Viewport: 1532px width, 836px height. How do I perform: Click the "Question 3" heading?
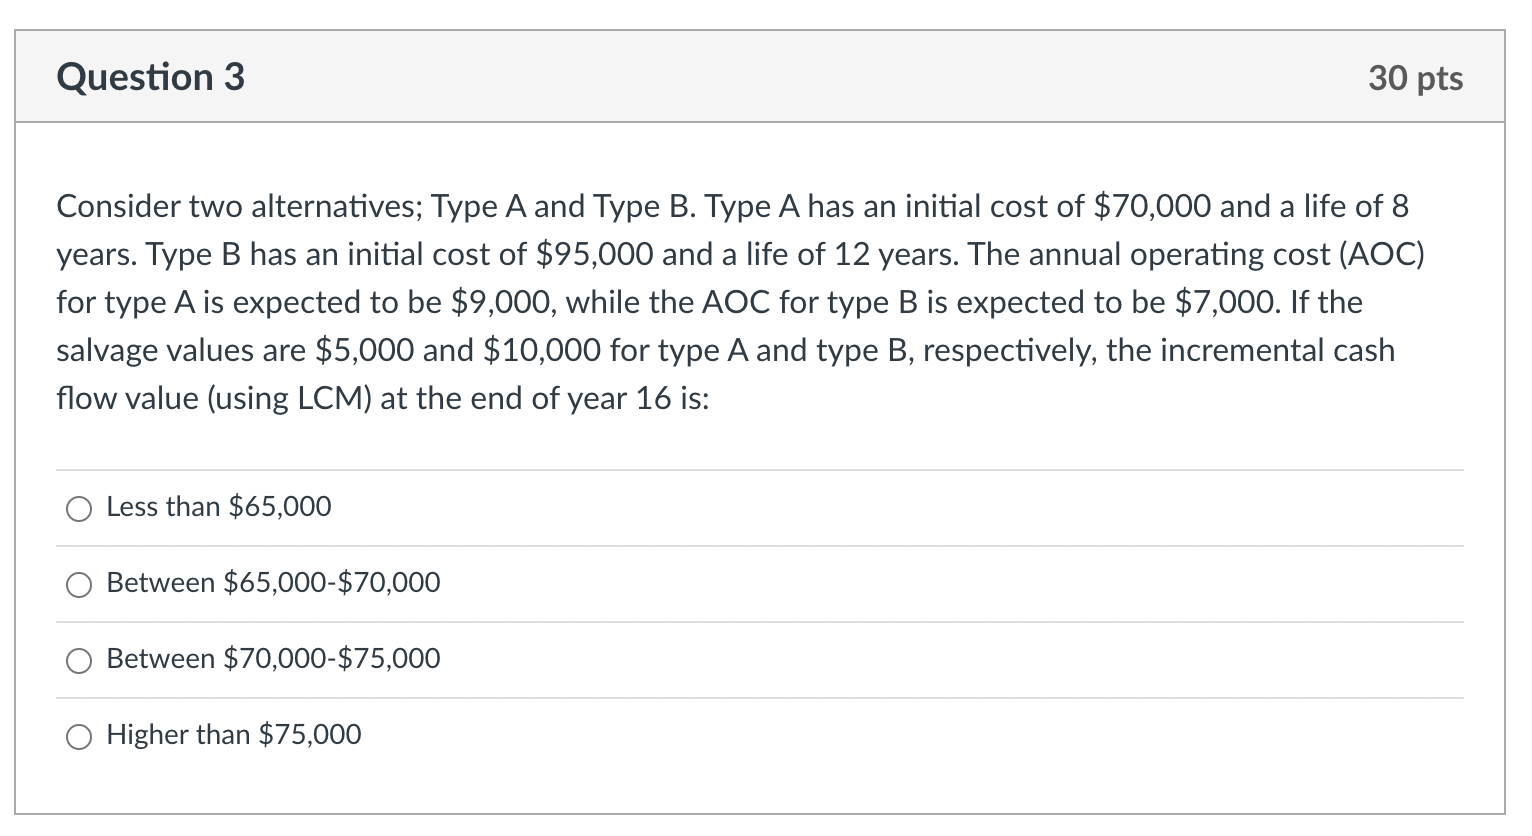pos(150,76)
